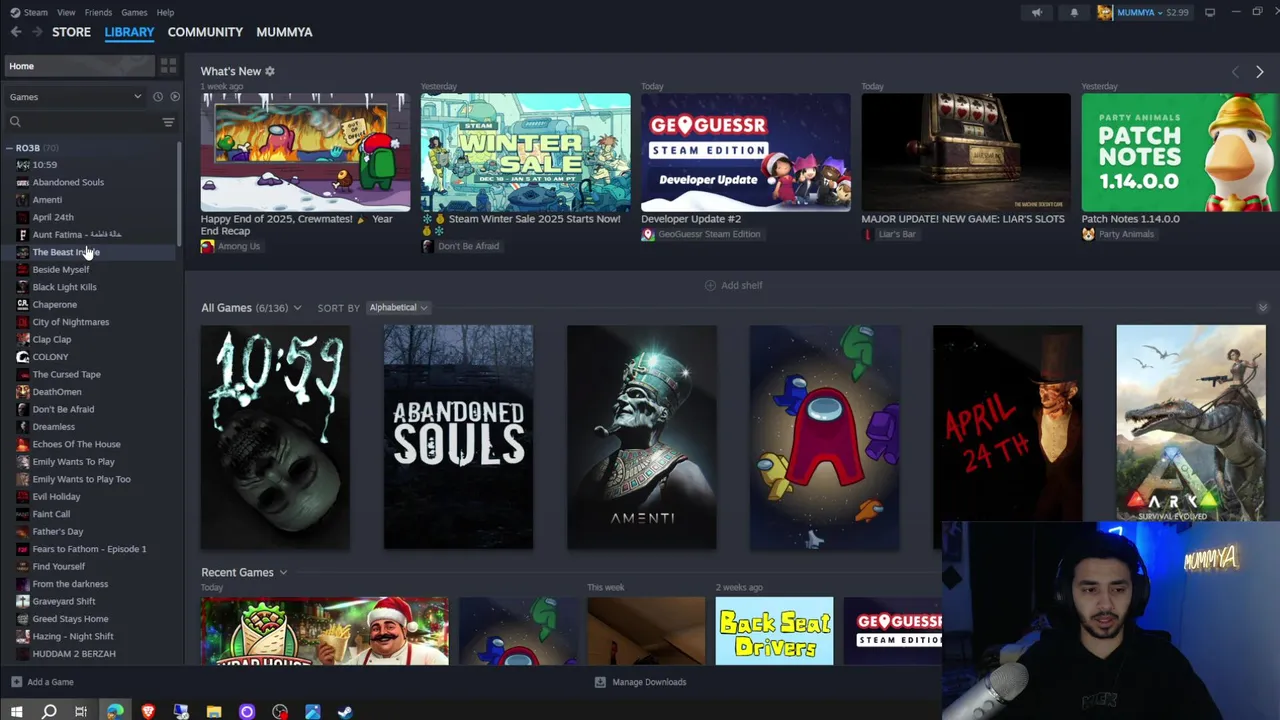Open Task View in taskbar

pos(81,712)
